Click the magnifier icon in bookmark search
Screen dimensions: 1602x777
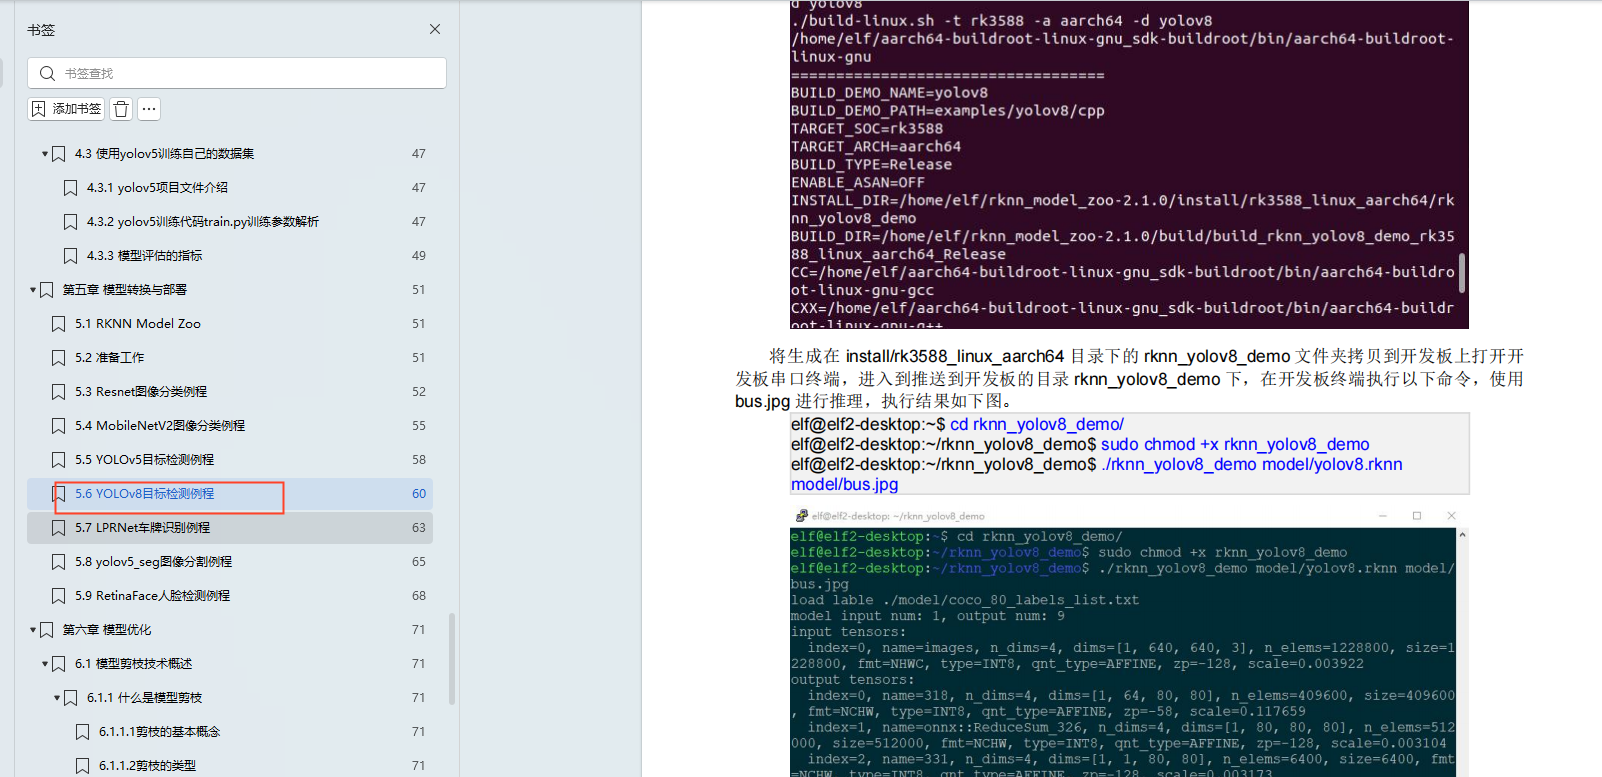point(47,73)
